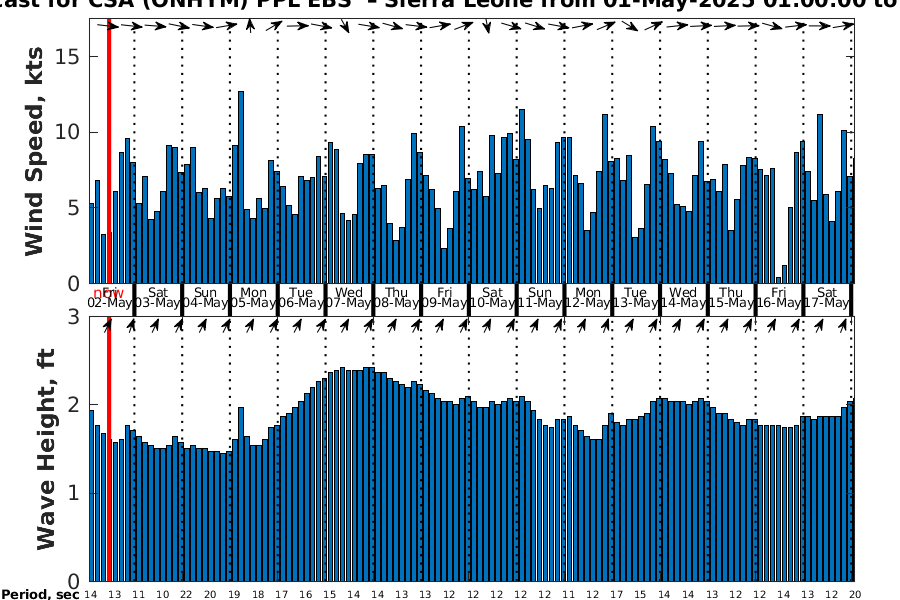This screenshot has height=600, width=900.
Task: Select the period value 18
Action: pos(258,595)
